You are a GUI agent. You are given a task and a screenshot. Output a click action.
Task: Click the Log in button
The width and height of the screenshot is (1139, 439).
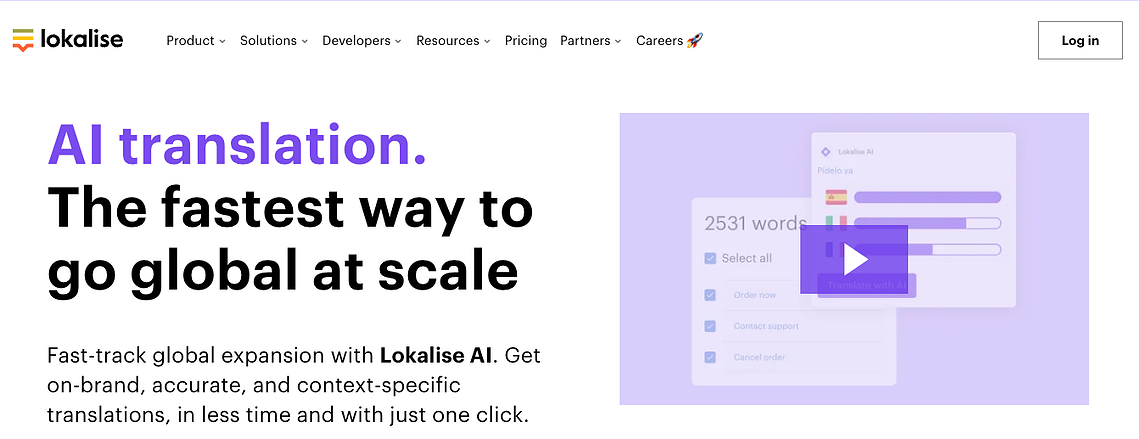pyautogui.click(x=1080, y=41)
